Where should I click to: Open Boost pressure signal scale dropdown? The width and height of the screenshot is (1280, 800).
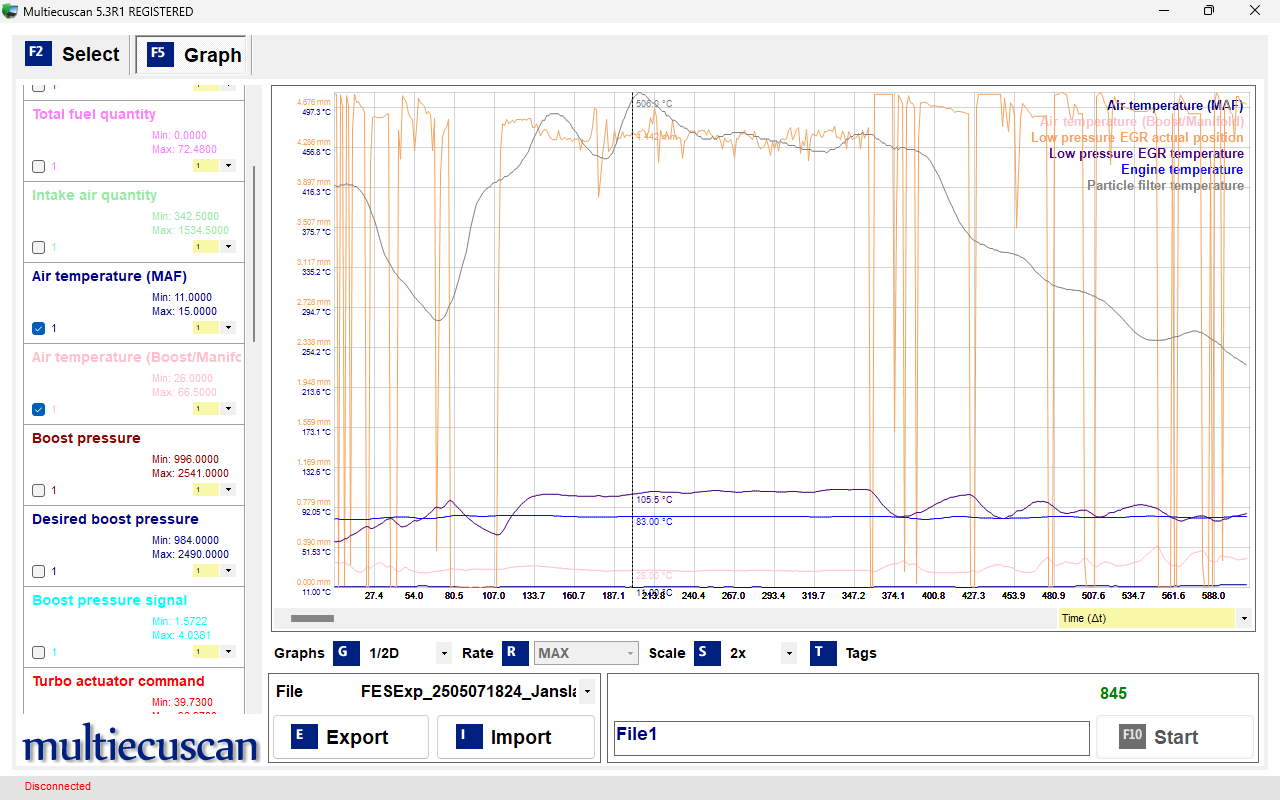click(228, 652)
